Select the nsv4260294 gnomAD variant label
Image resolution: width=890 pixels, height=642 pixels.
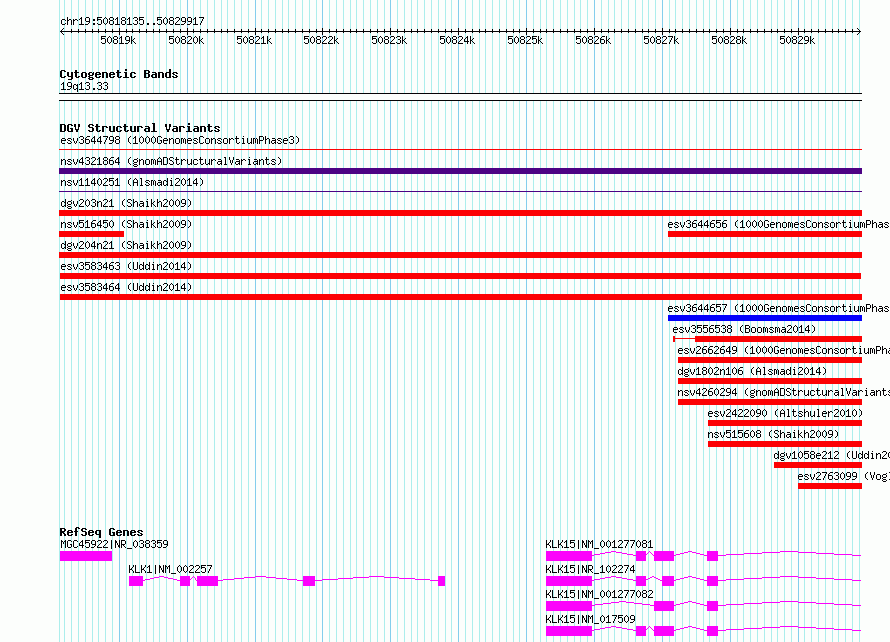[x=783, y=392]
